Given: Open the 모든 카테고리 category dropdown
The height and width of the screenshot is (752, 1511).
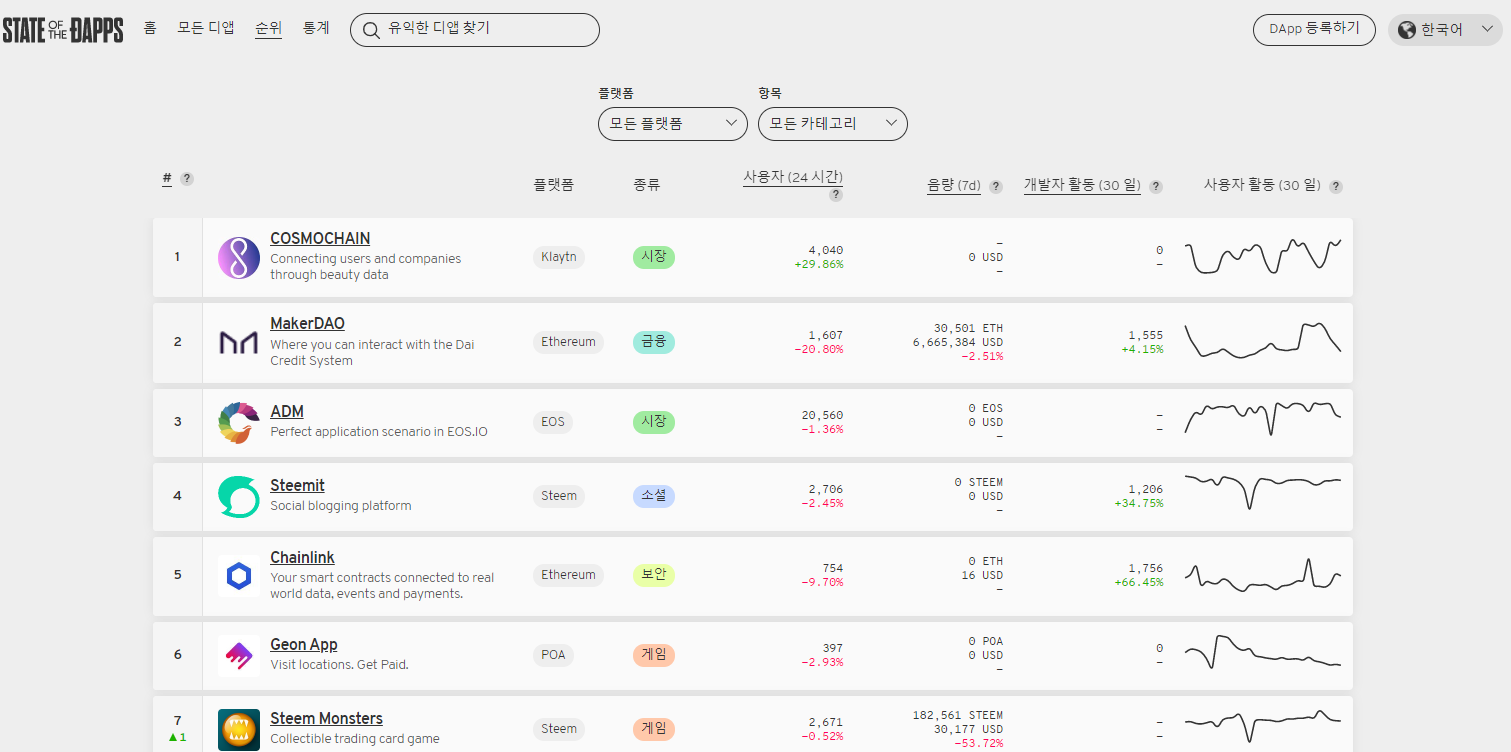Looking at the screenshot, I should [833, 124].
